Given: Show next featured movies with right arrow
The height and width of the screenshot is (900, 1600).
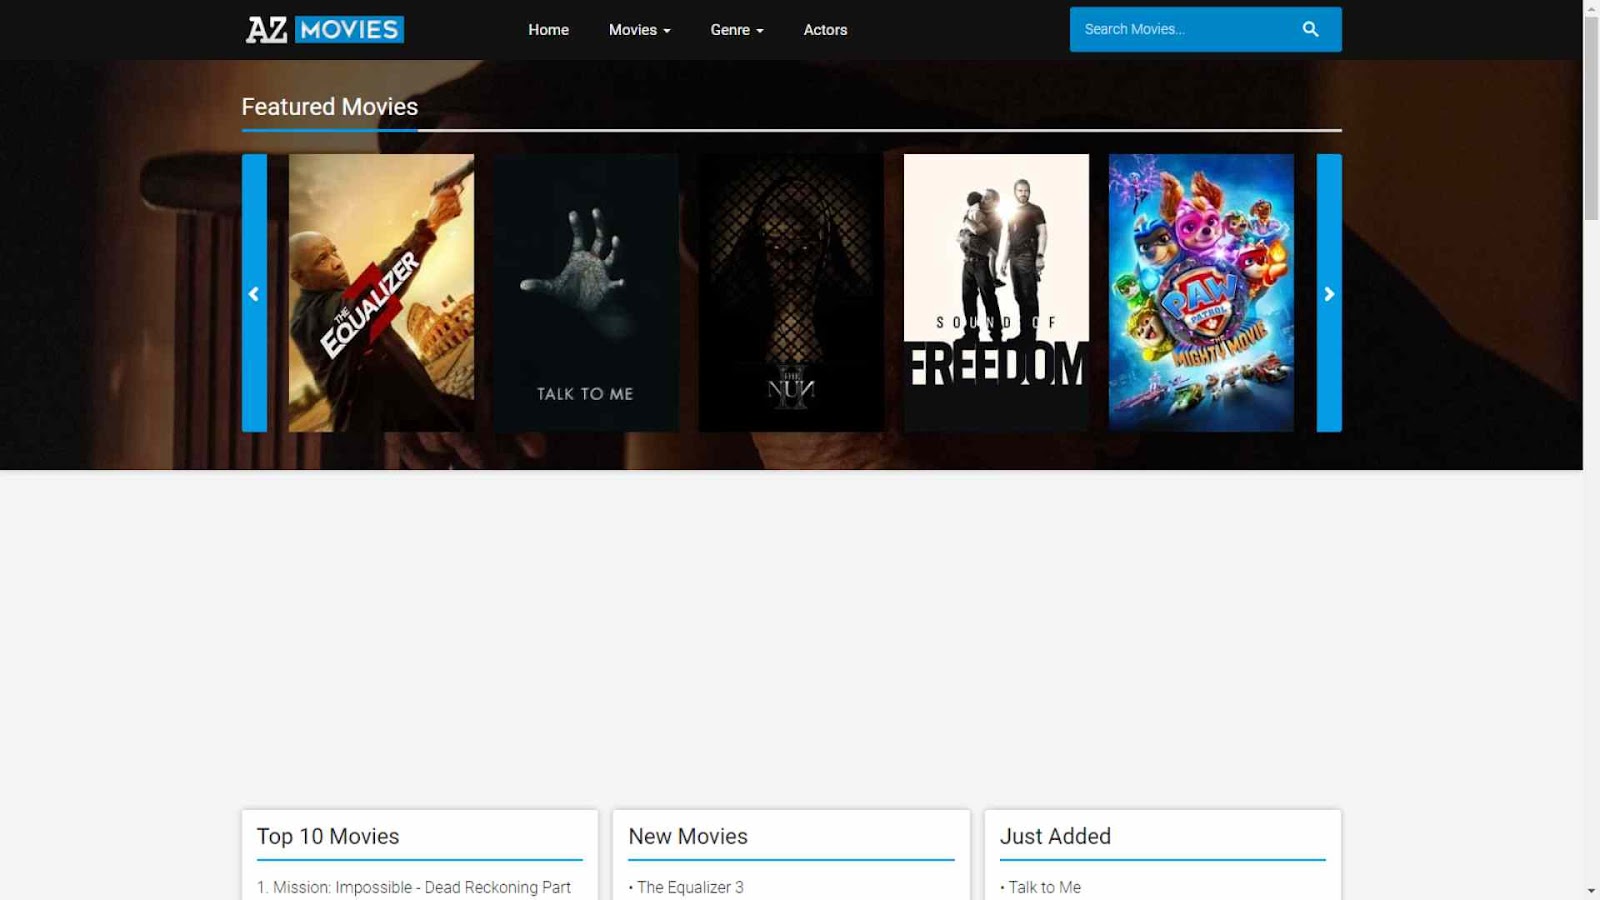Looking at the screenshot, I should (x=1329, y=293).
